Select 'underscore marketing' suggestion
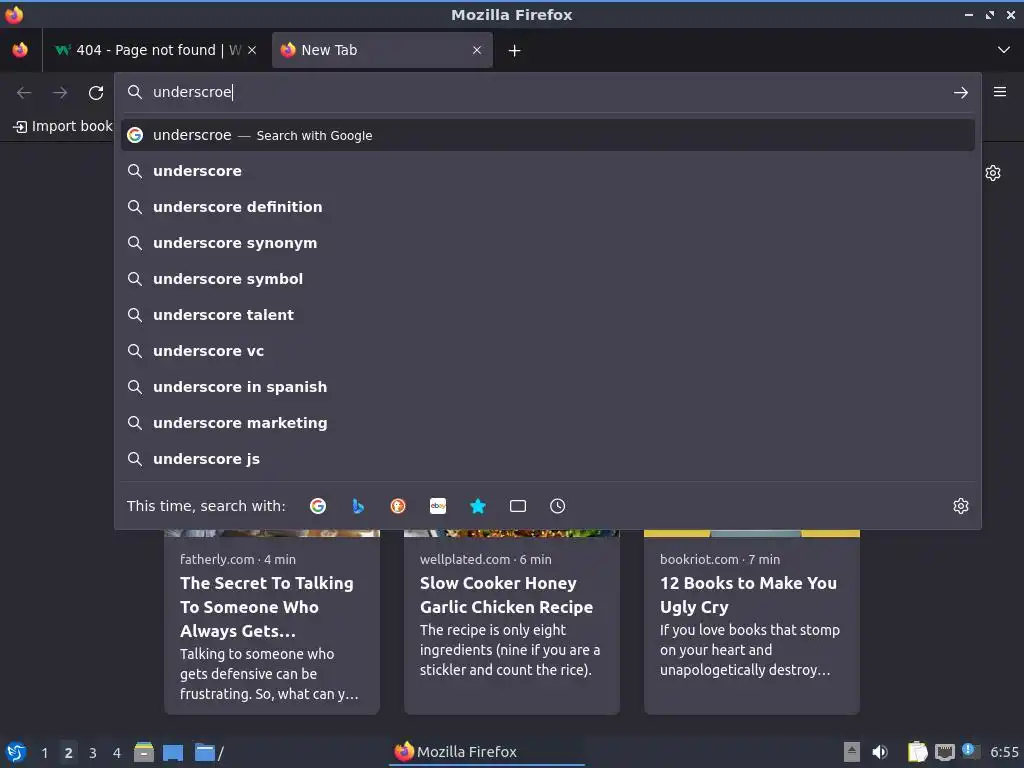This screenshot has width=1024, height=768. point(547,423)
